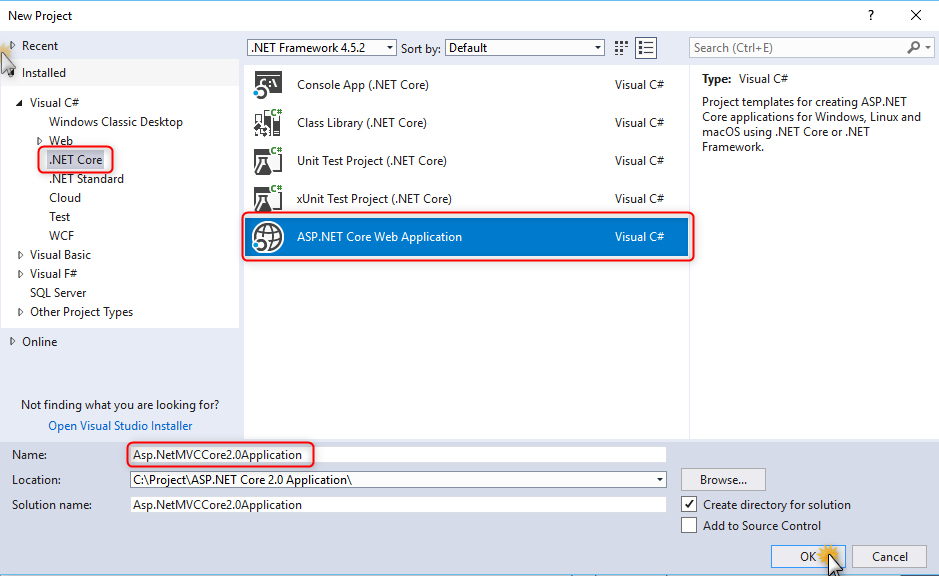This screenshot has height=576, width=939.
Task: Open the .NET Framework 4.5.2 version dropdown
Action: [389, 47]
